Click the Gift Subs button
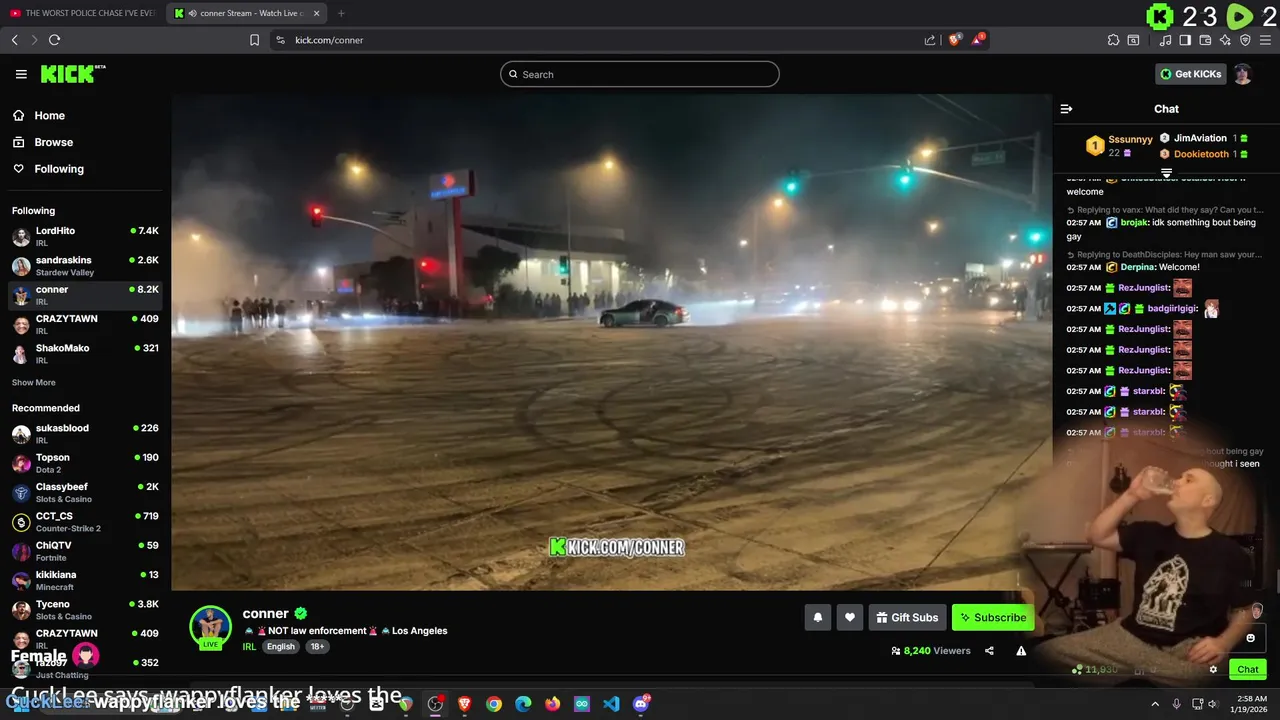The image size is (1280, 720). tap(907, 618)
